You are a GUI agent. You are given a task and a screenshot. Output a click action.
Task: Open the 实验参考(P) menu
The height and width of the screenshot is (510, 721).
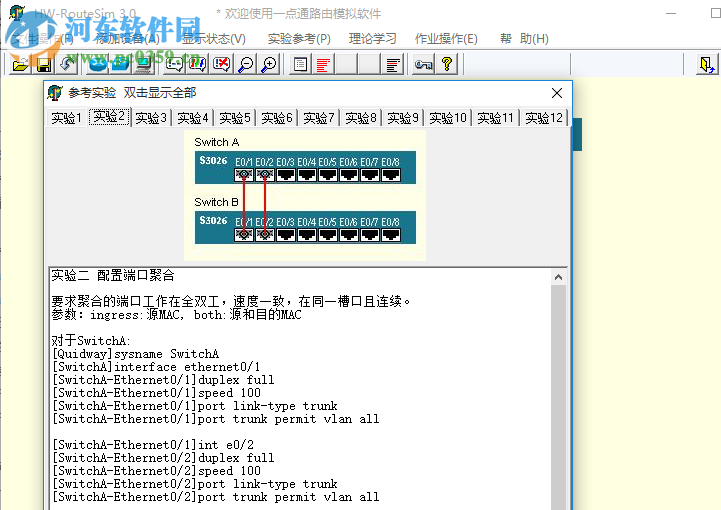tap(299, 39)
